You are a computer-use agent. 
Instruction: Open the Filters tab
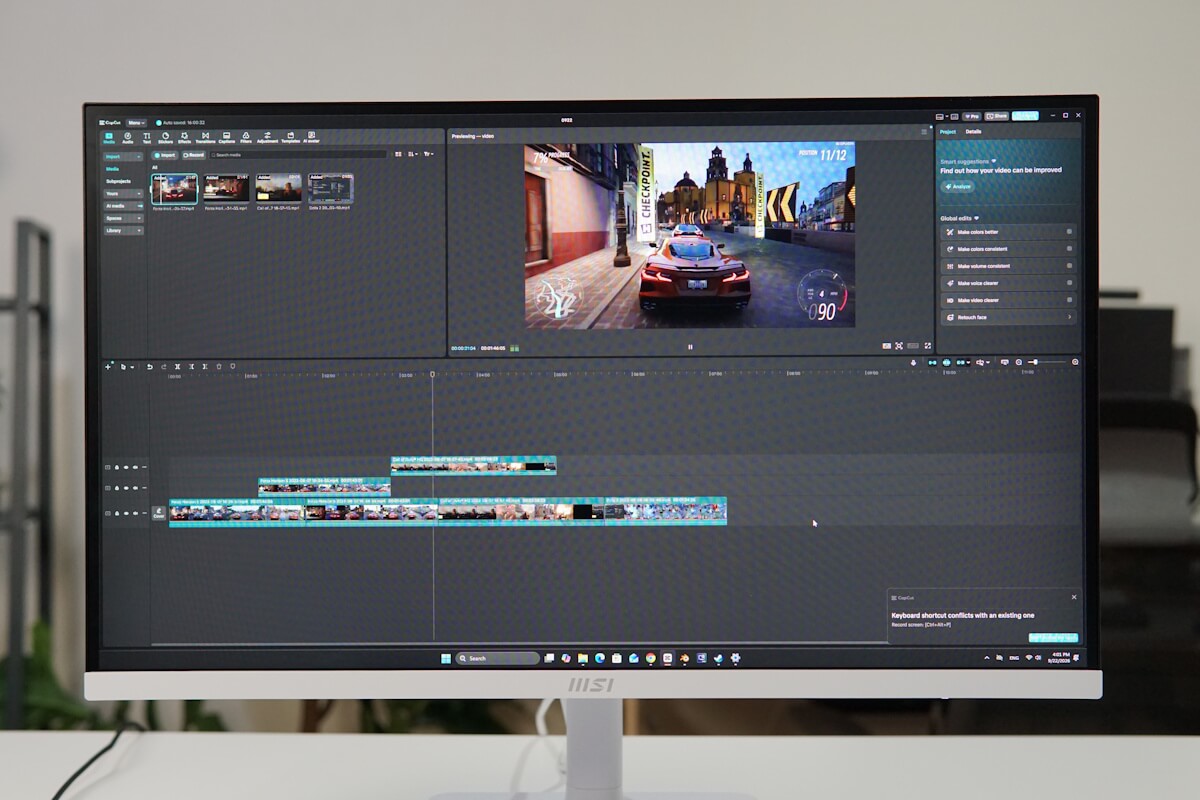click(246, 138)
